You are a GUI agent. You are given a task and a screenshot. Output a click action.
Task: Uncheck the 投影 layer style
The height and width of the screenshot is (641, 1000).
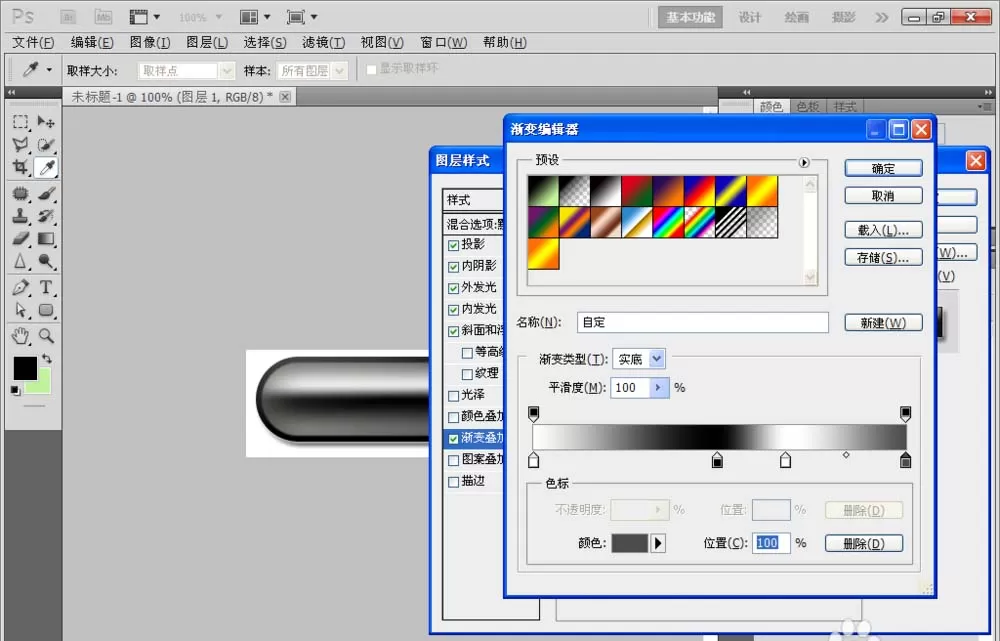[453, 245]
